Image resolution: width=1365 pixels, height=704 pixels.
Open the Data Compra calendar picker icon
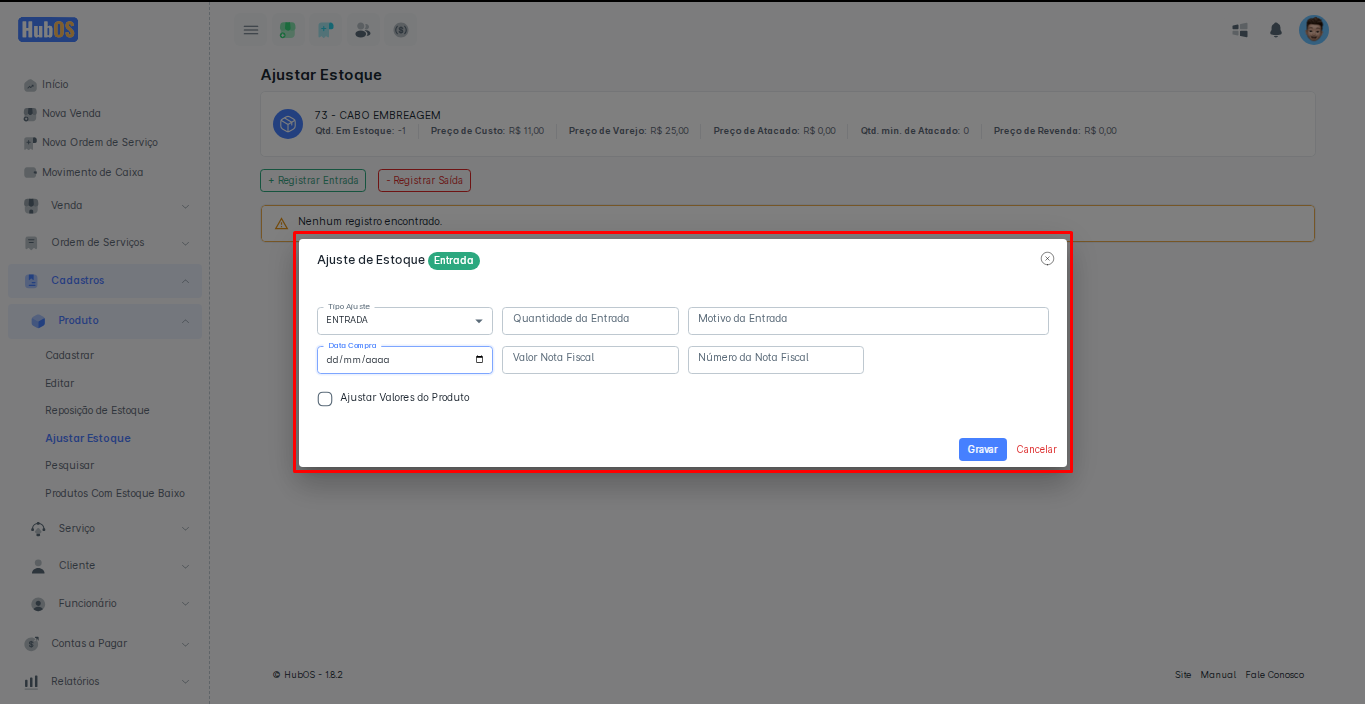[x=479, y=360]
